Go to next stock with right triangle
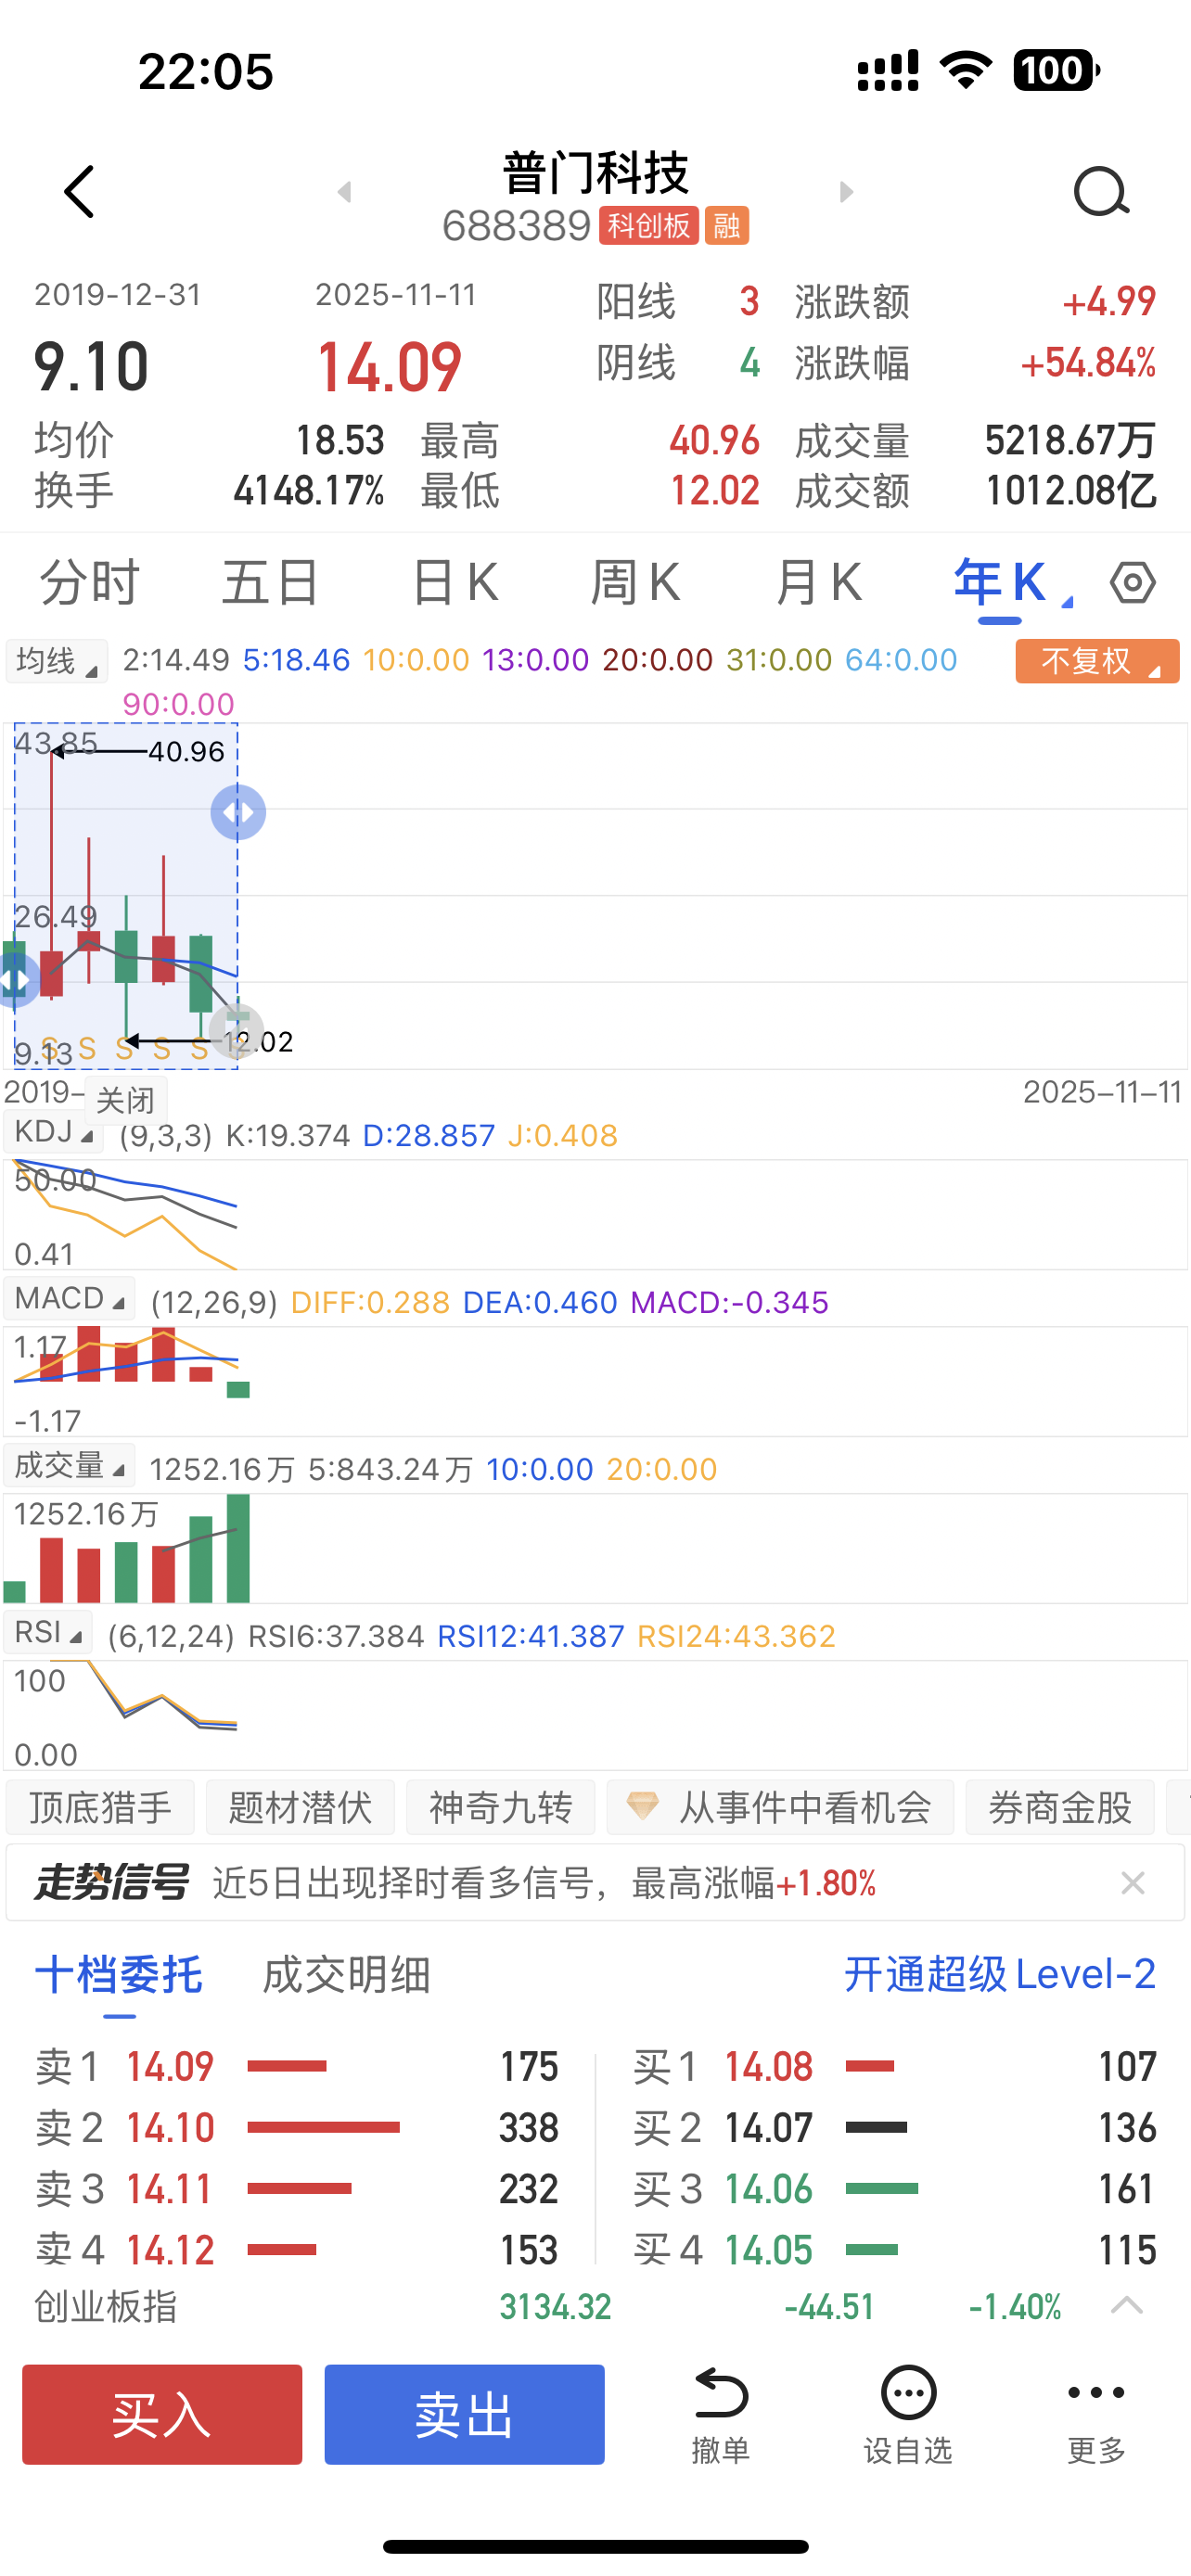This screenshot has height=2576, width=1191. click(846, 191)
